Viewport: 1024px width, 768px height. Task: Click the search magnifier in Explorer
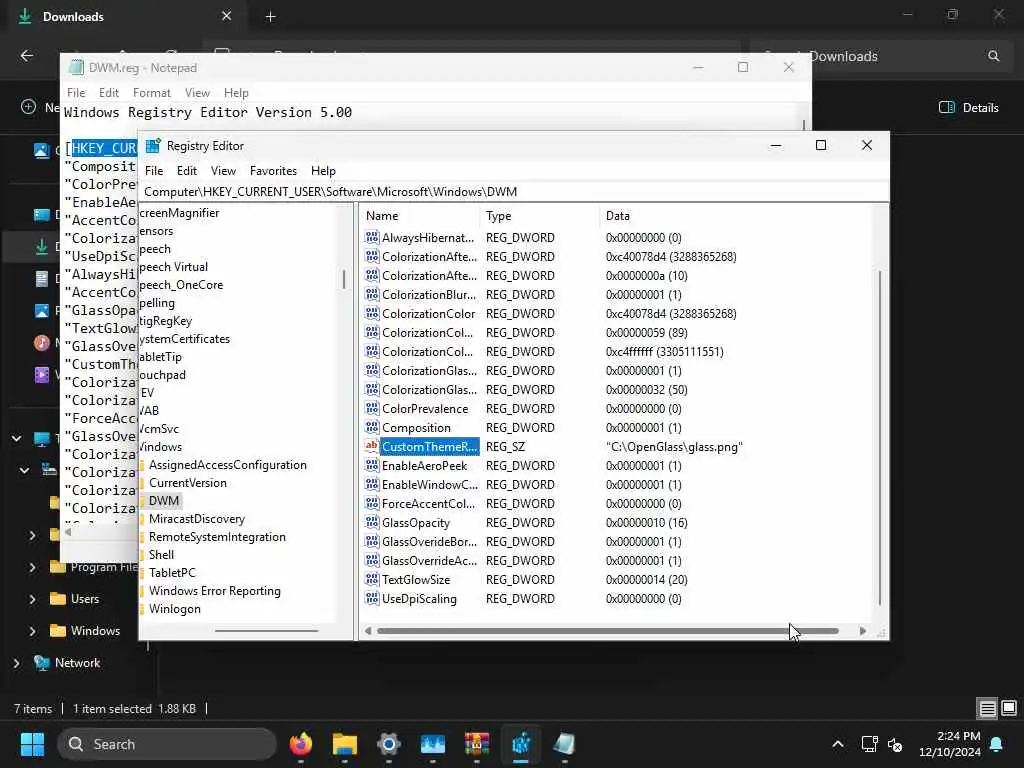[x=993, y=56]
